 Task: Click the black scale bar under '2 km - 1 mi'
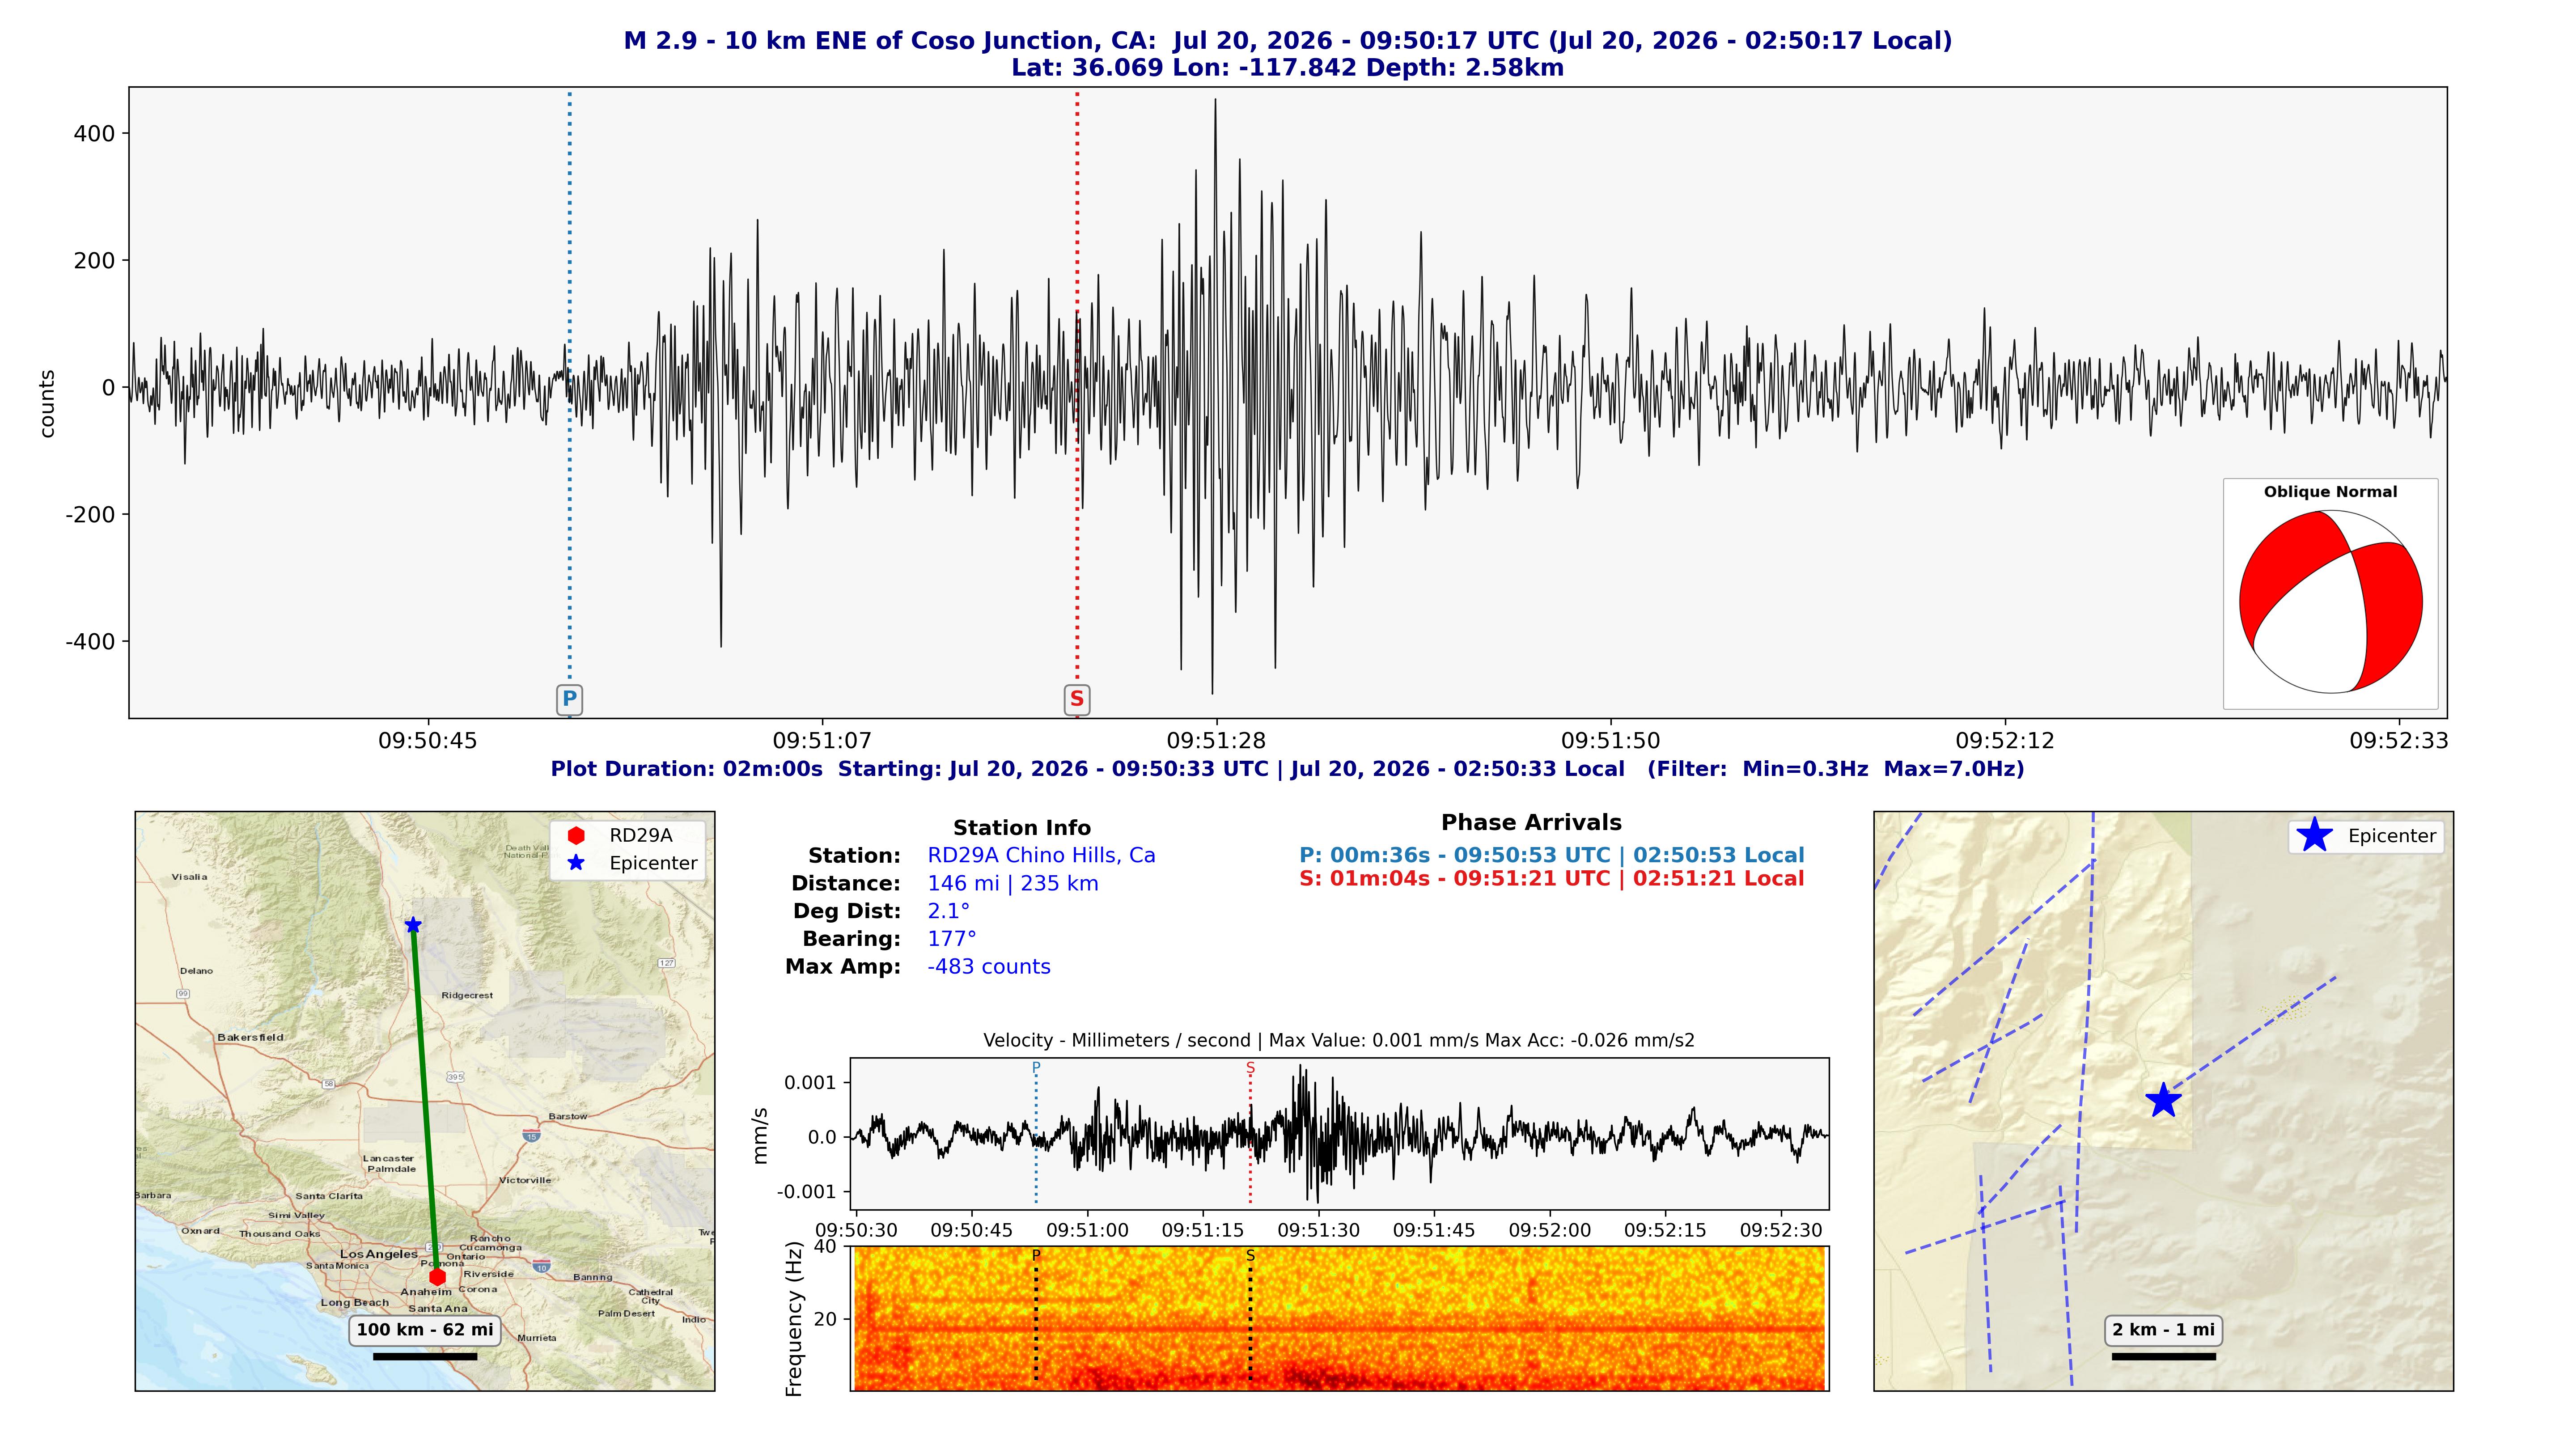2164,1357
